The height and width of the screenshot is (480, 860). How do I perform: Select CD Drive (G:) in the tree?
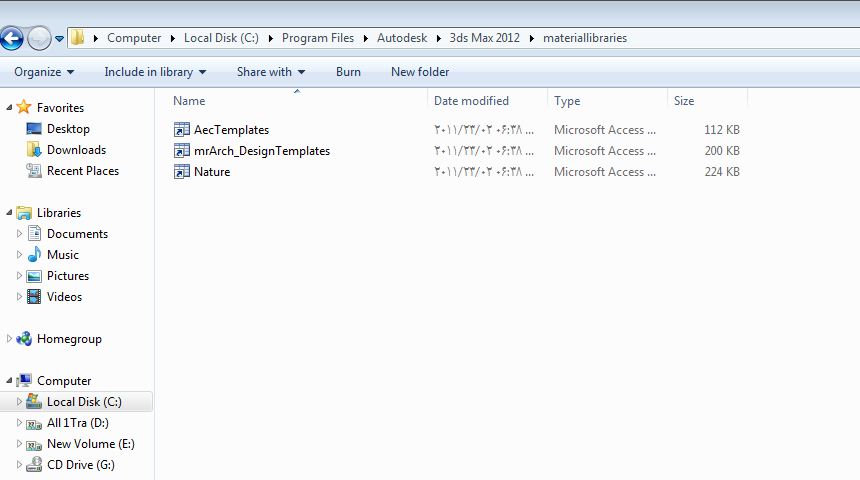80,465
